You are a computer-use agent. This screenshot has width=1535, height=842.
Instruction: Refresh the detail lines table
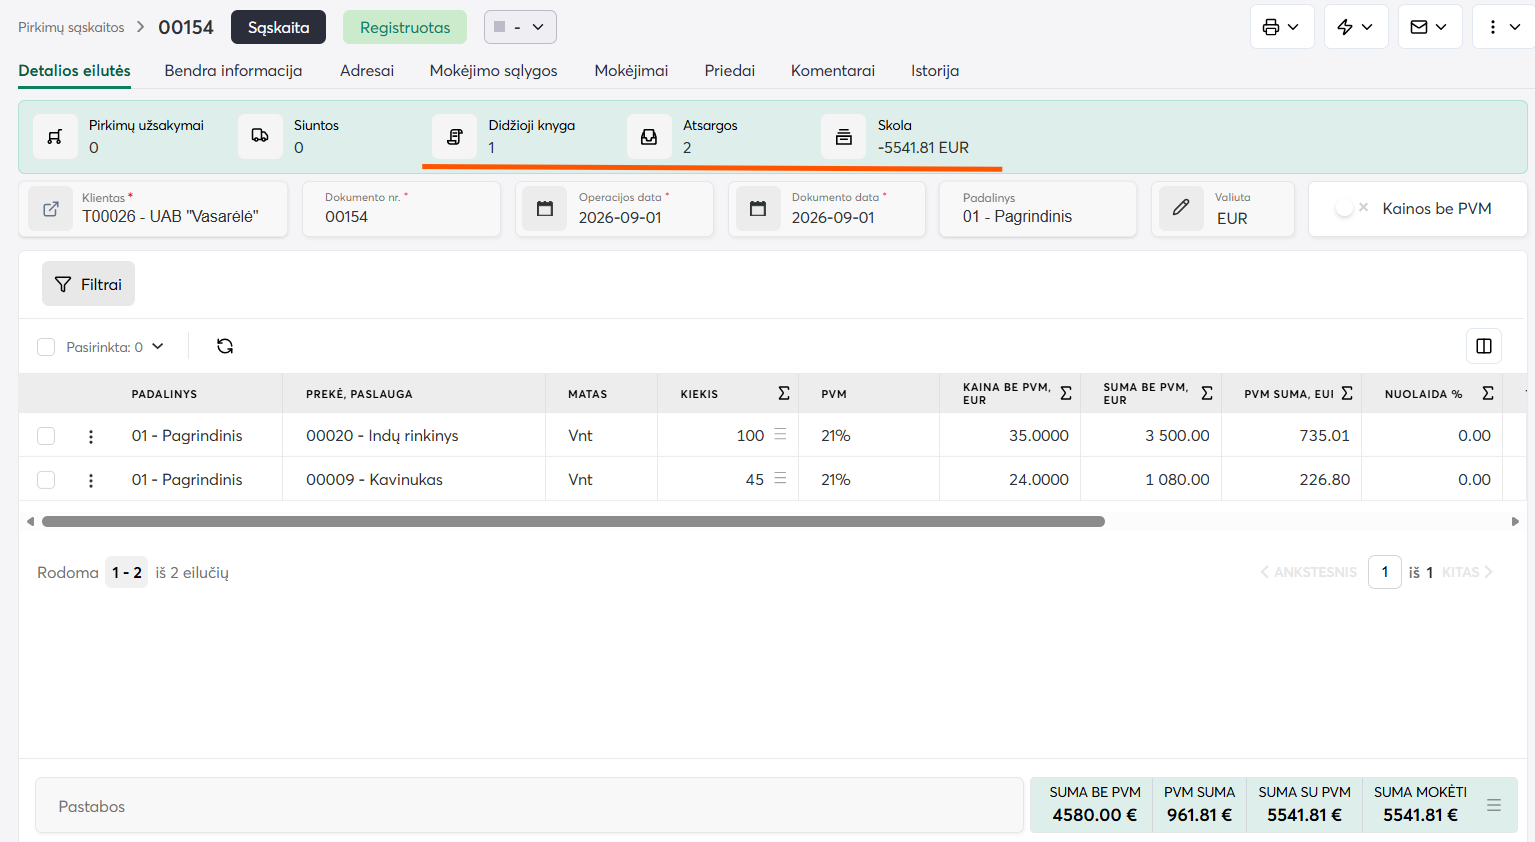point(225,346)
